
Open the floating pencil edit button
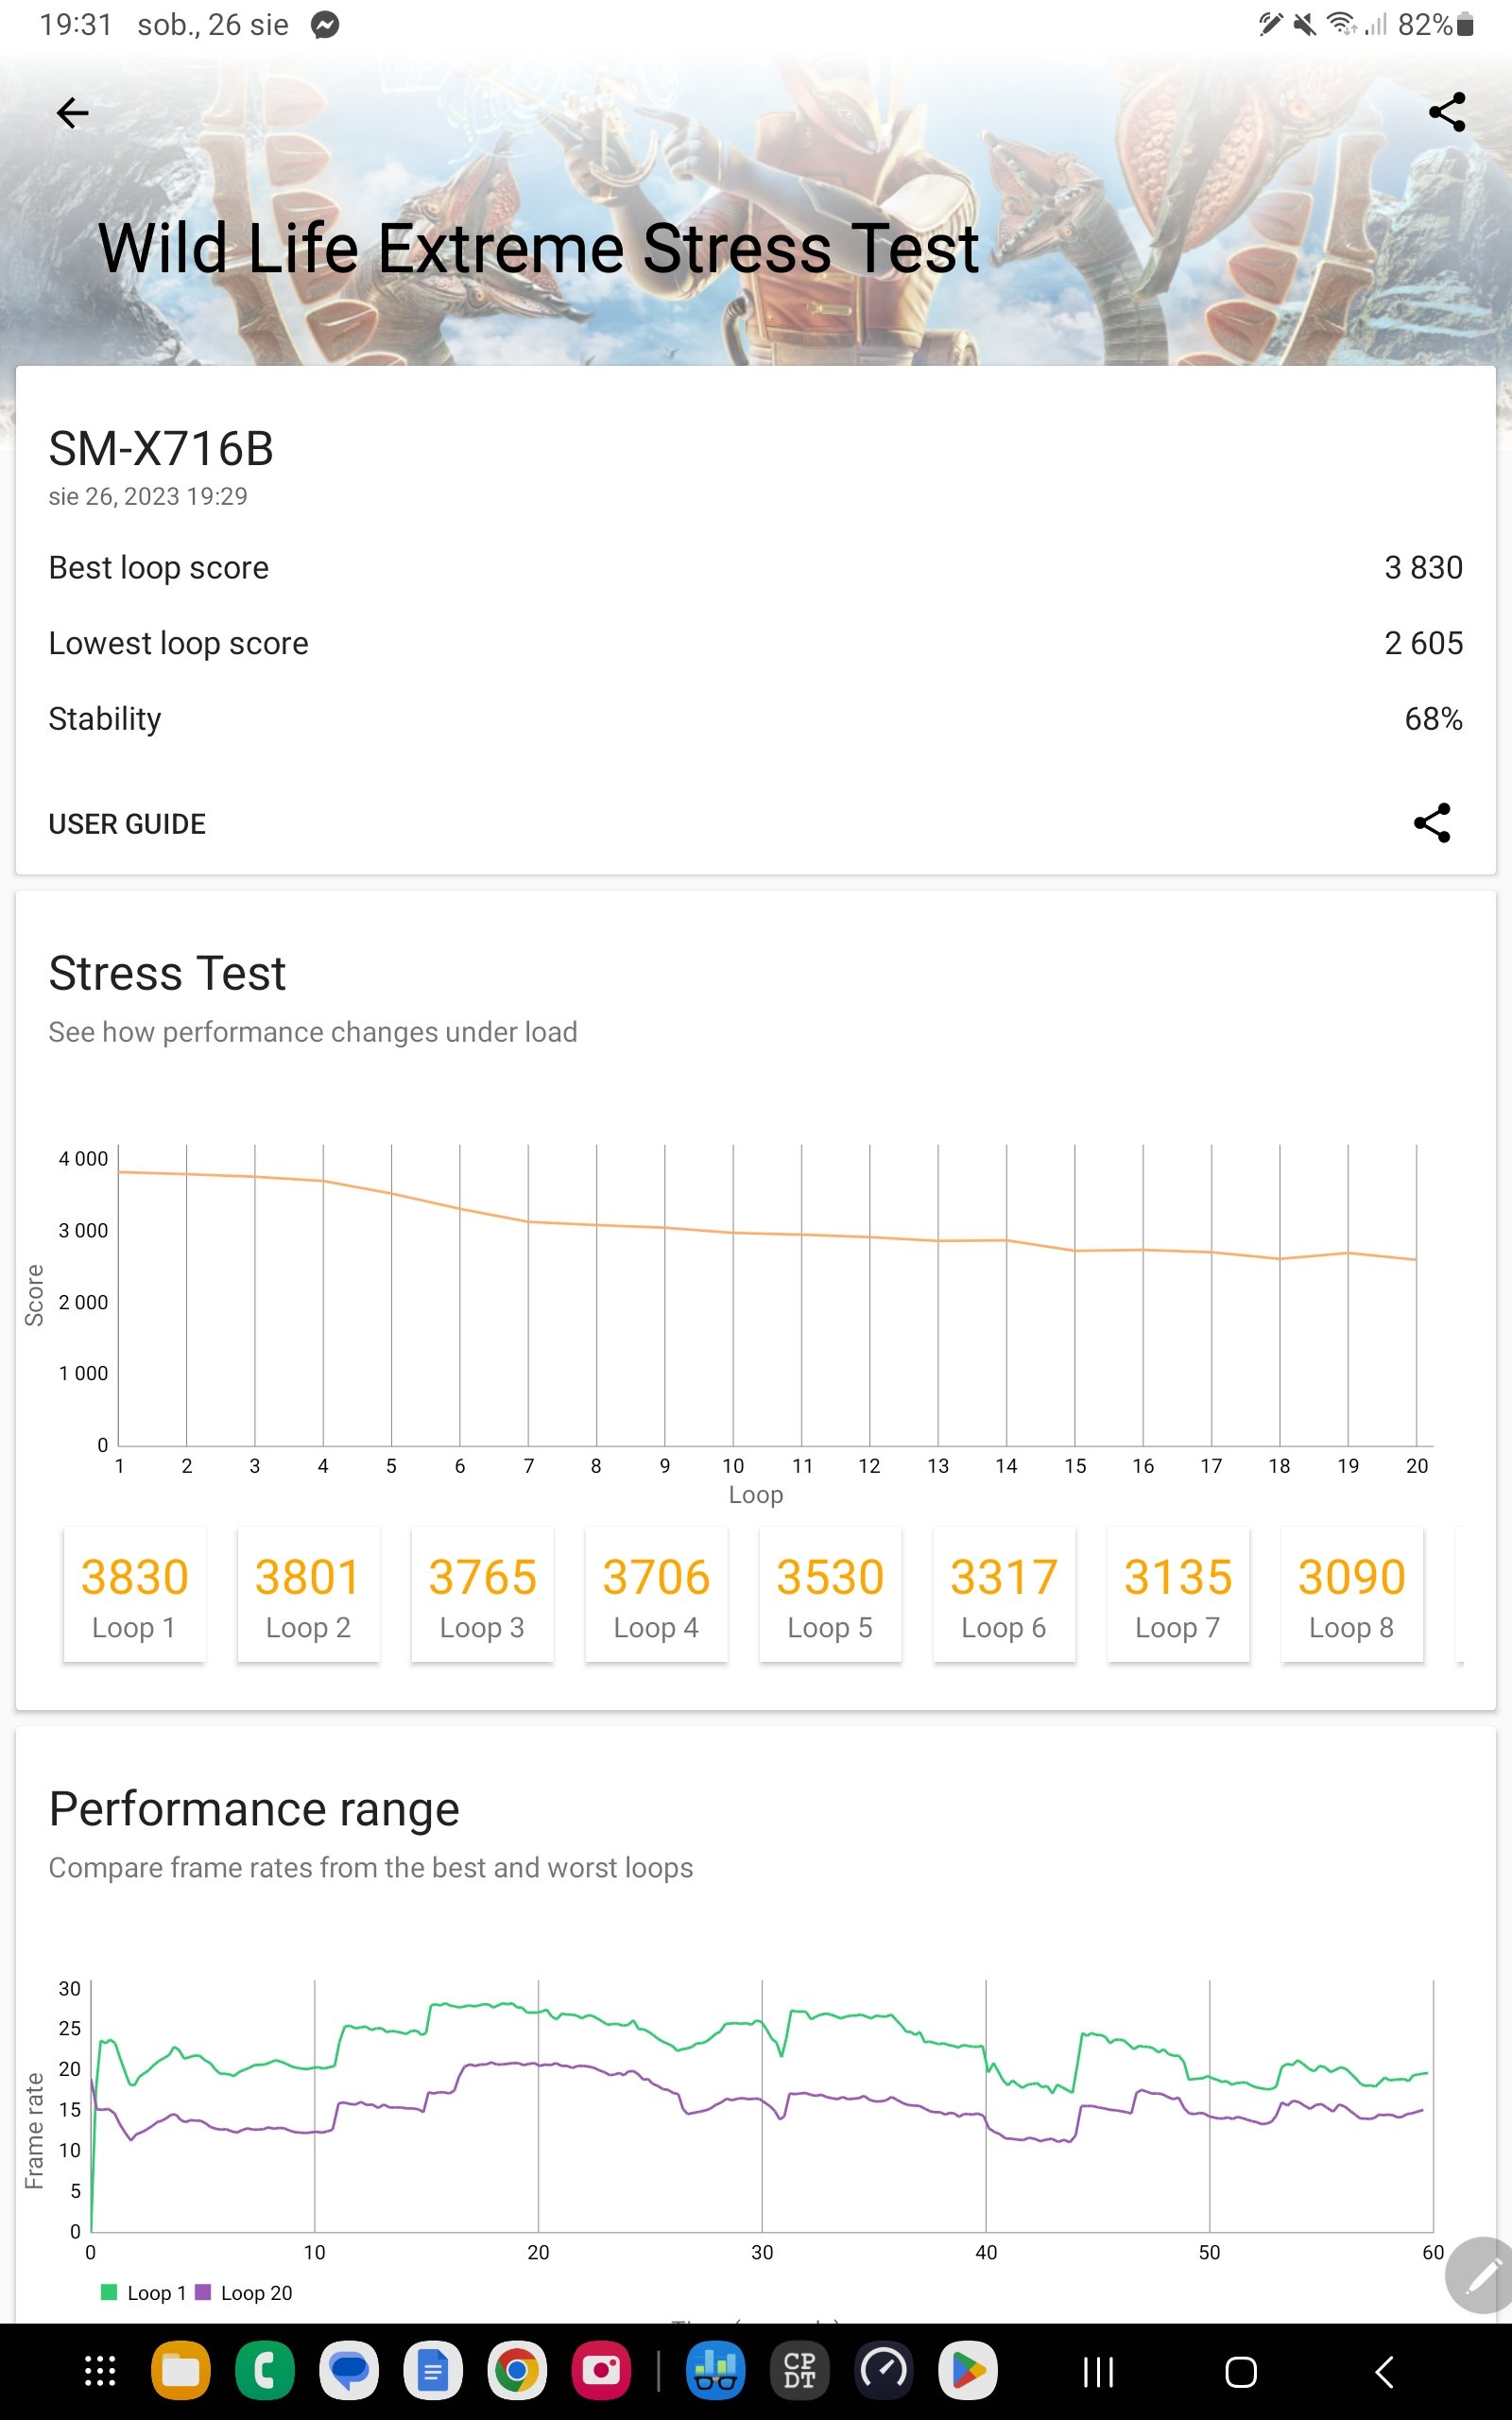tap(1481, 2274)
